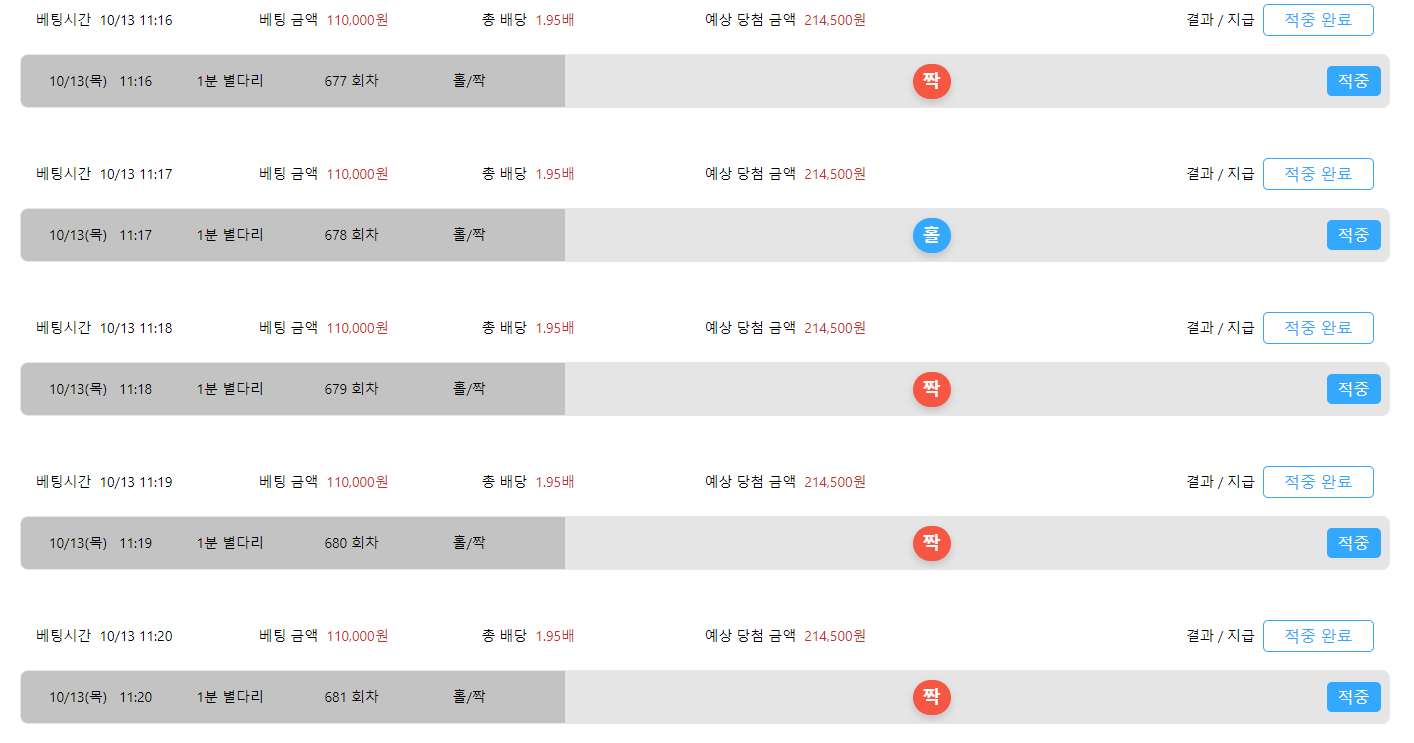Select 1분 별다리 text in the 11:17 row
The width and height of the screenshot is (1414, 743).
coord(230,235)
